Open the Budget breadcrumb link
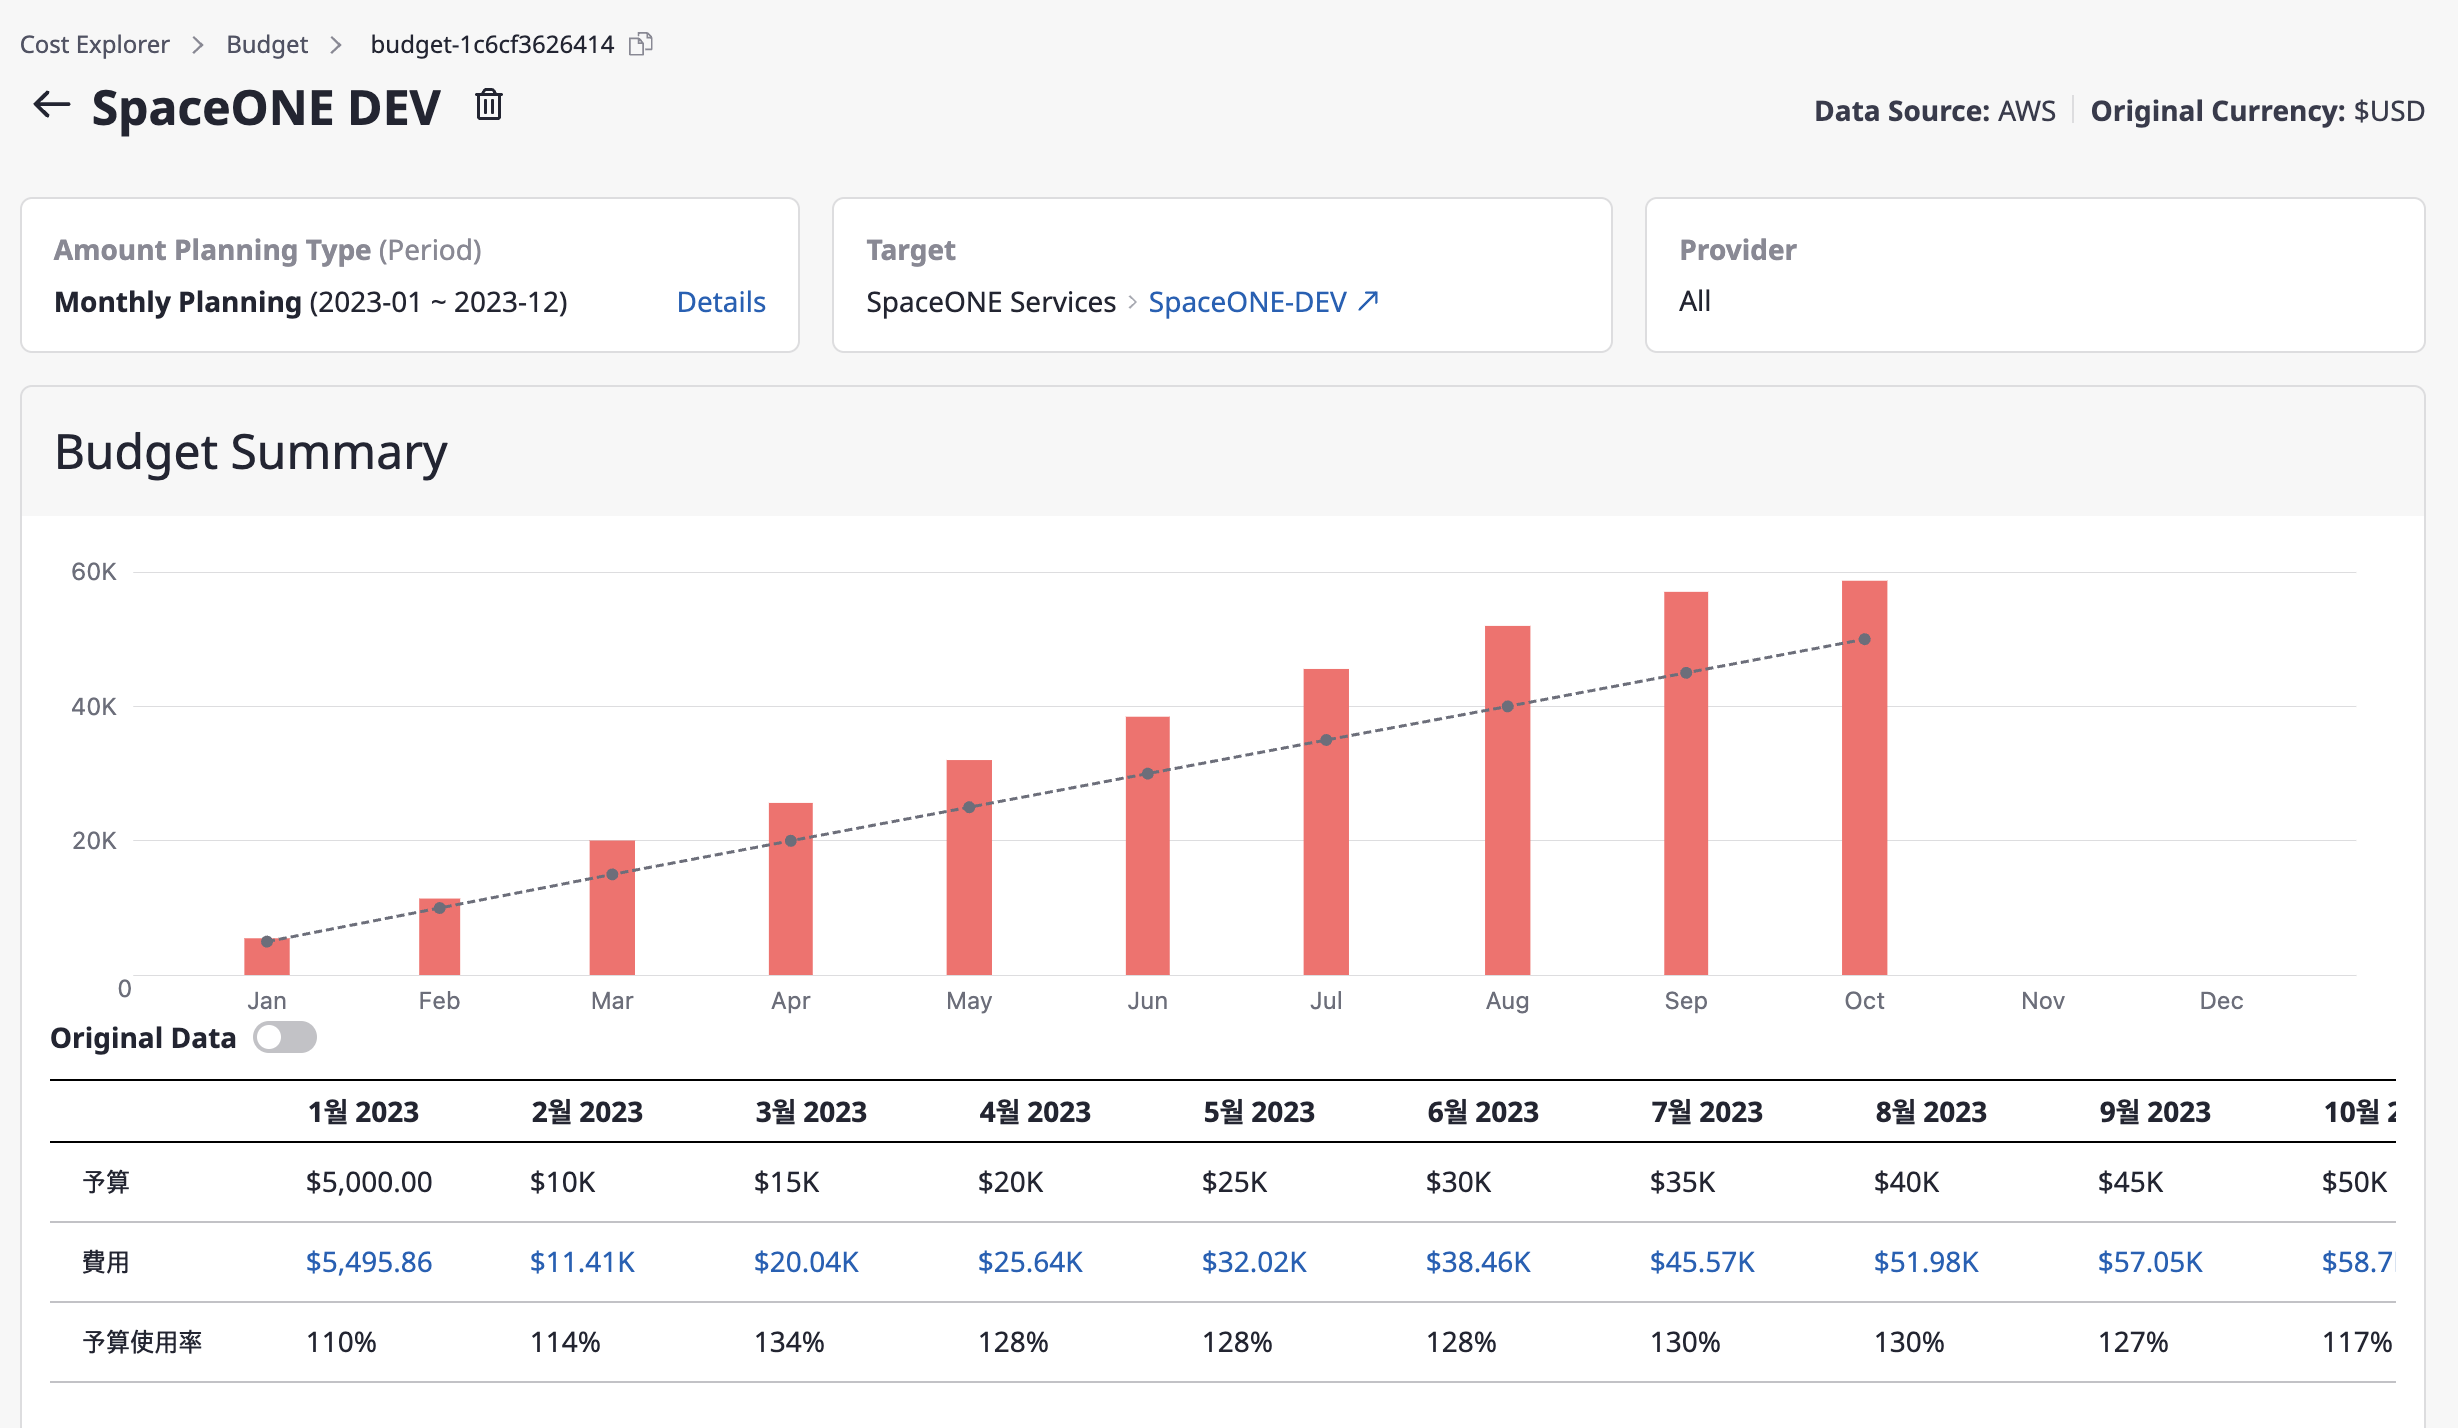Screen dimensions: 2458x1428 [x=267, y=44]
